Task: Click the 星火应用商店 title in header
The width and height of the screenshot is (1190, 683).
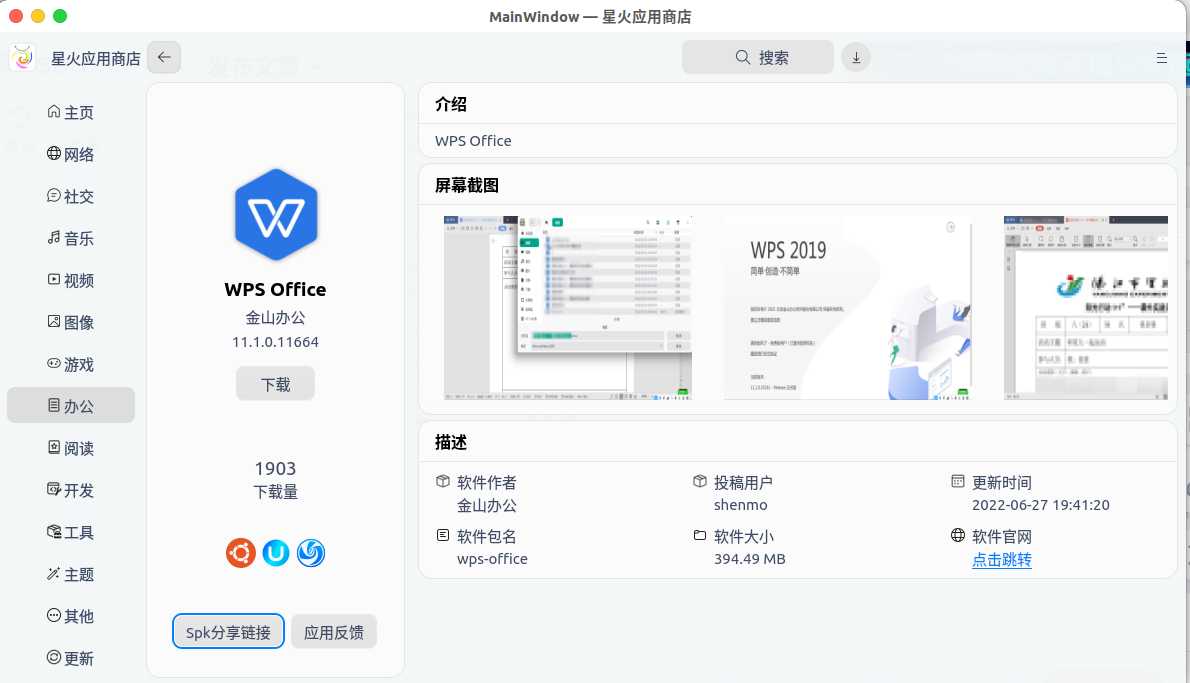Action: click(96, 58)
